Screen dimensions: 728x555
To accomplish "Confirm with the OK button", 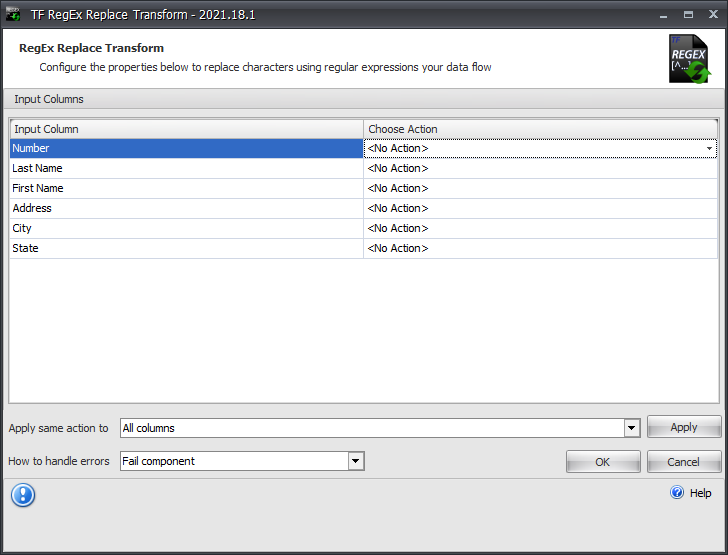I will 603,462.
